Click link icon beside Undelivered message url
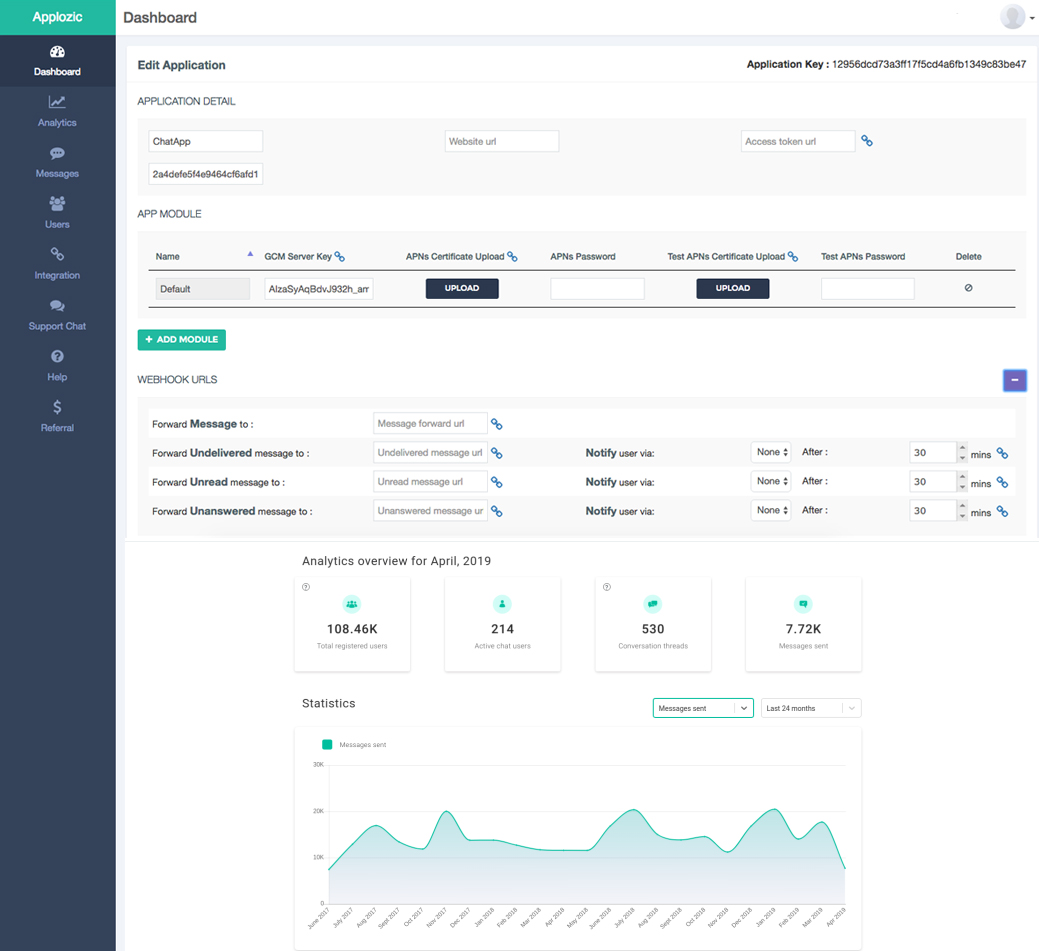The height and width of the screenshot is (951, 1039). (x=496, y=453)
